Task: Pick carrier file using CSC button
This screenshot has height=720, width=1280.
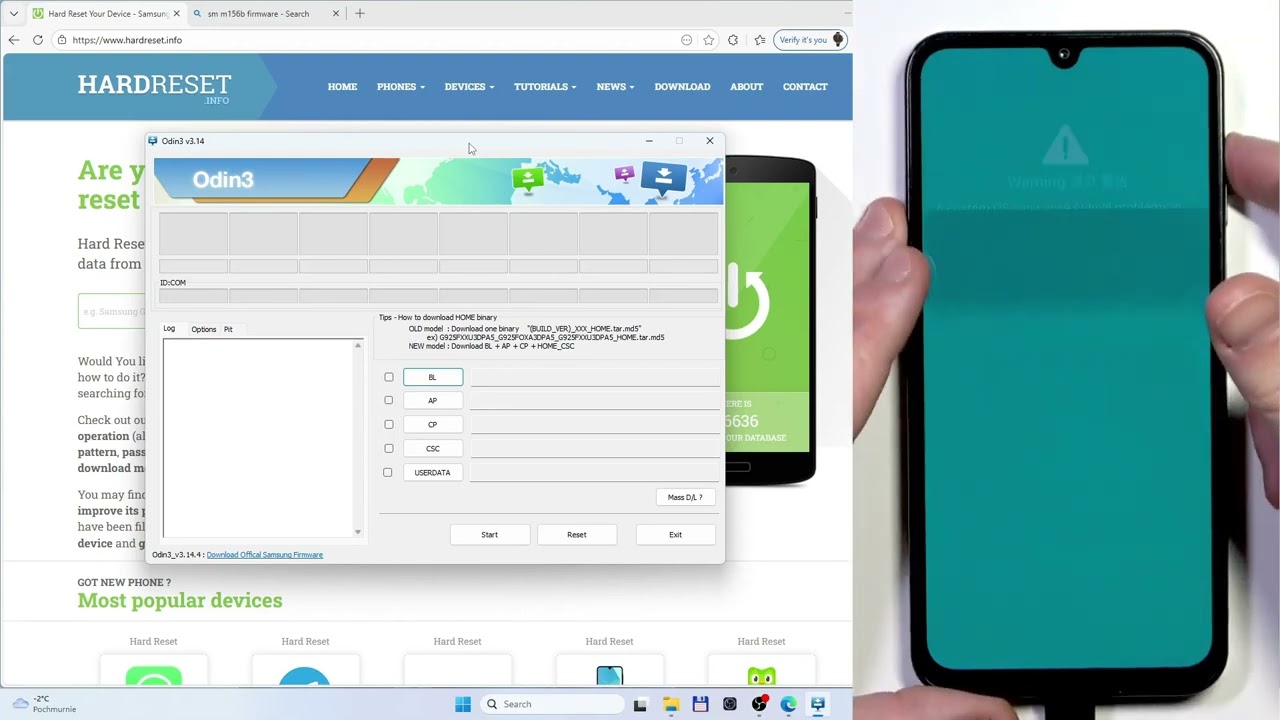Action: [x=433, y=448]
